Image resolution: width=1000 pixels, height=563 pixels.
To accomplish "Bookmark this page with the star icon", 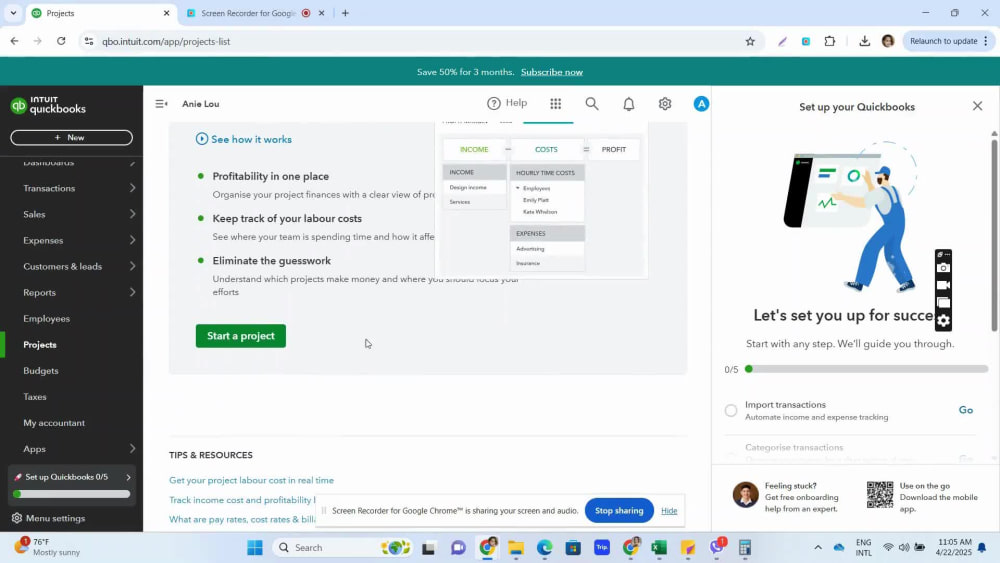I will click(750, 41).
